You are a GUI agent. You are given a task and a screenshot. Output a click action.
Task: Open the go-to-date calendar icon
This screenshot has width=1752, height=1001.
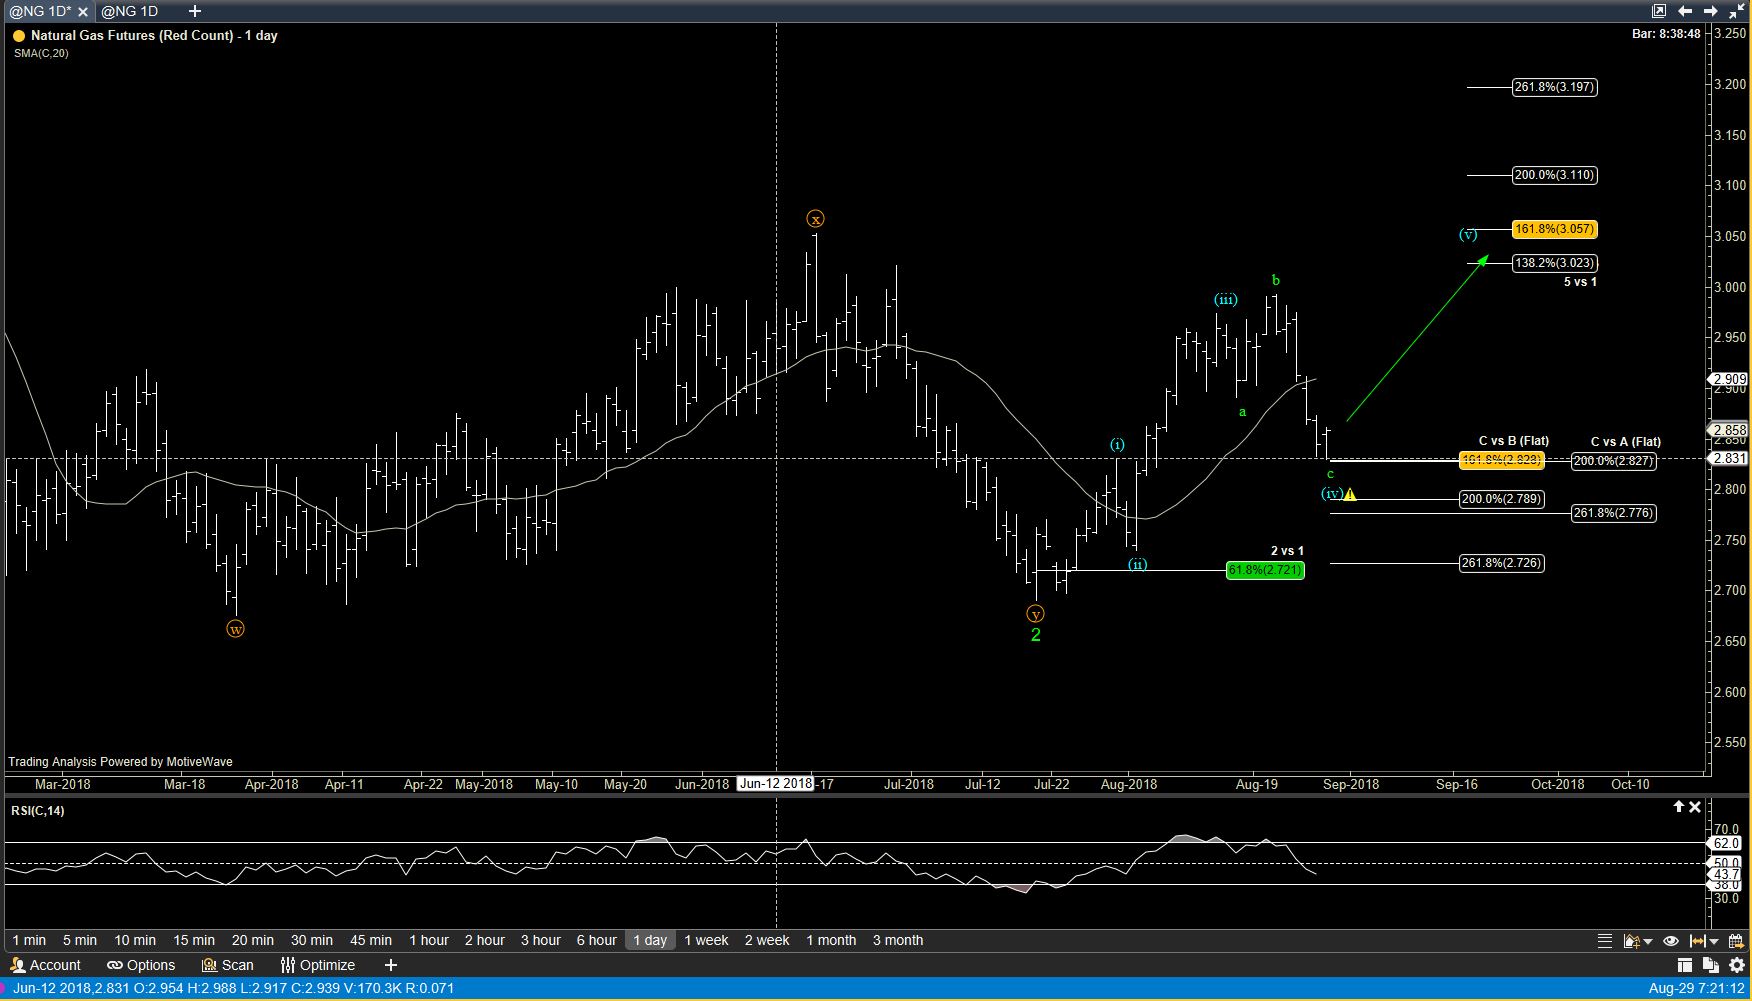pyautogui.click(x=1736, y=941)
